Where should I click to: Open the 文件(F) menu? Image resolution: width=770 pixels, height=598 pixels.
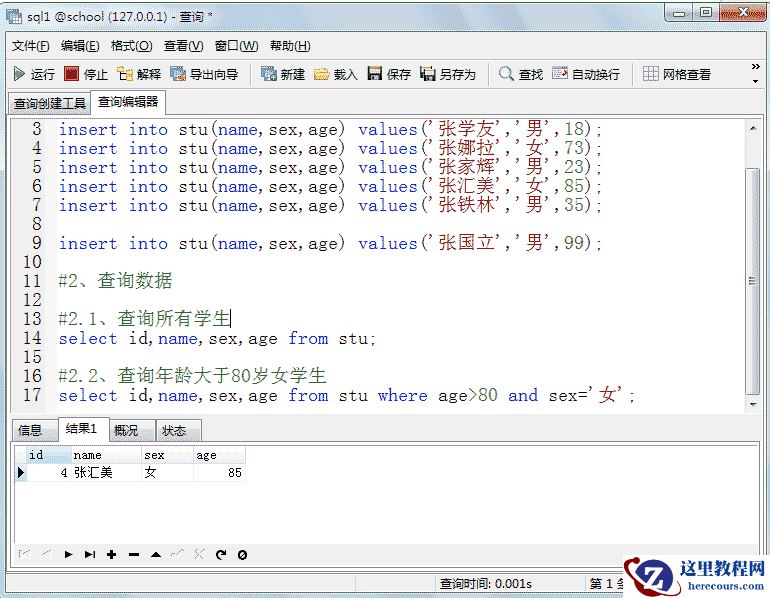pos(30,46)
